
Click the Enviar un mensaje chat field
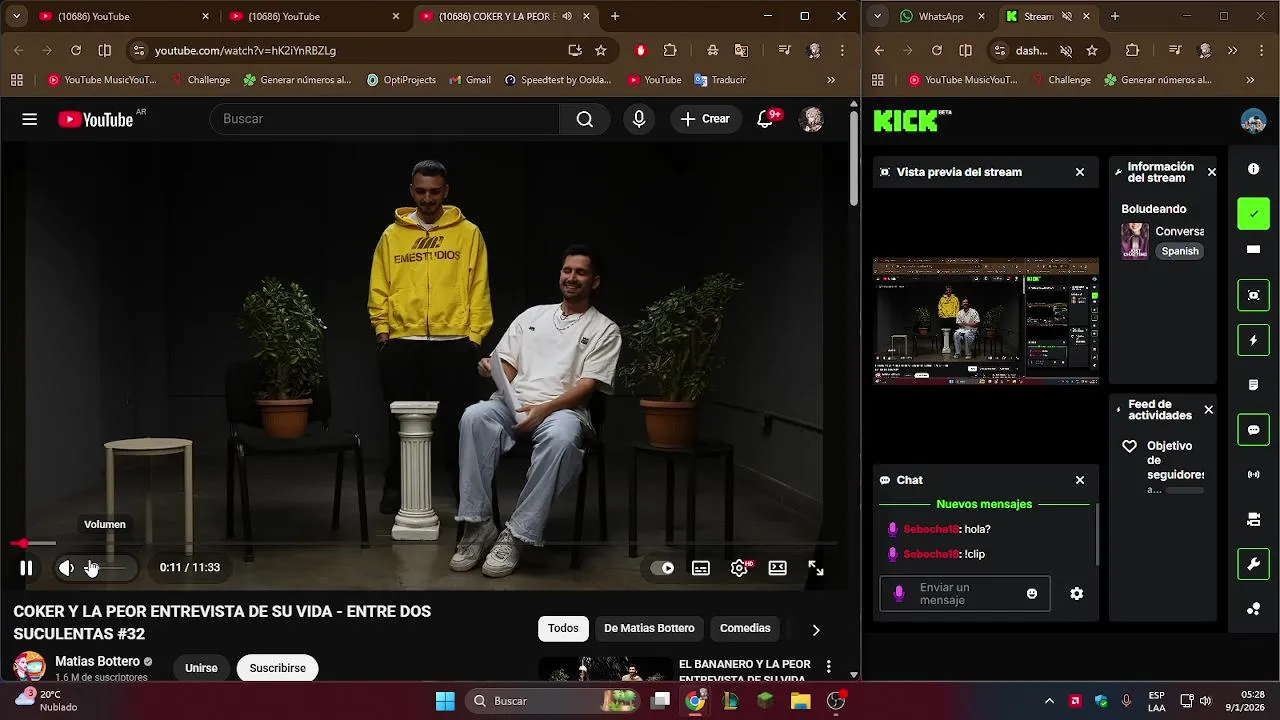tap(965, 594)
